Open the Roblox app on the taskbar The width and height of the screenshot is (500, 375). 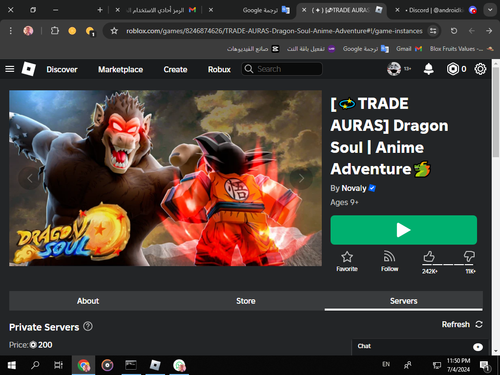[x=155, y=365]
